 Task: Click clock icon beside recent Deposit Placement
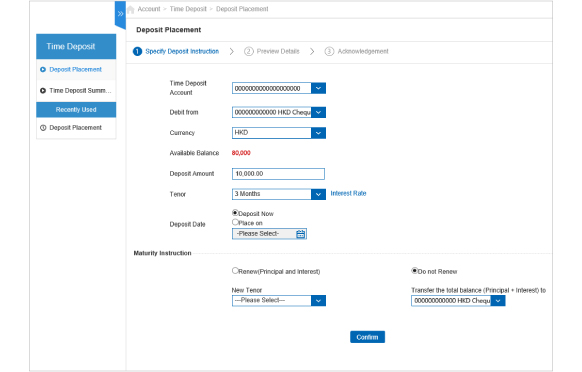pos(43,128)
